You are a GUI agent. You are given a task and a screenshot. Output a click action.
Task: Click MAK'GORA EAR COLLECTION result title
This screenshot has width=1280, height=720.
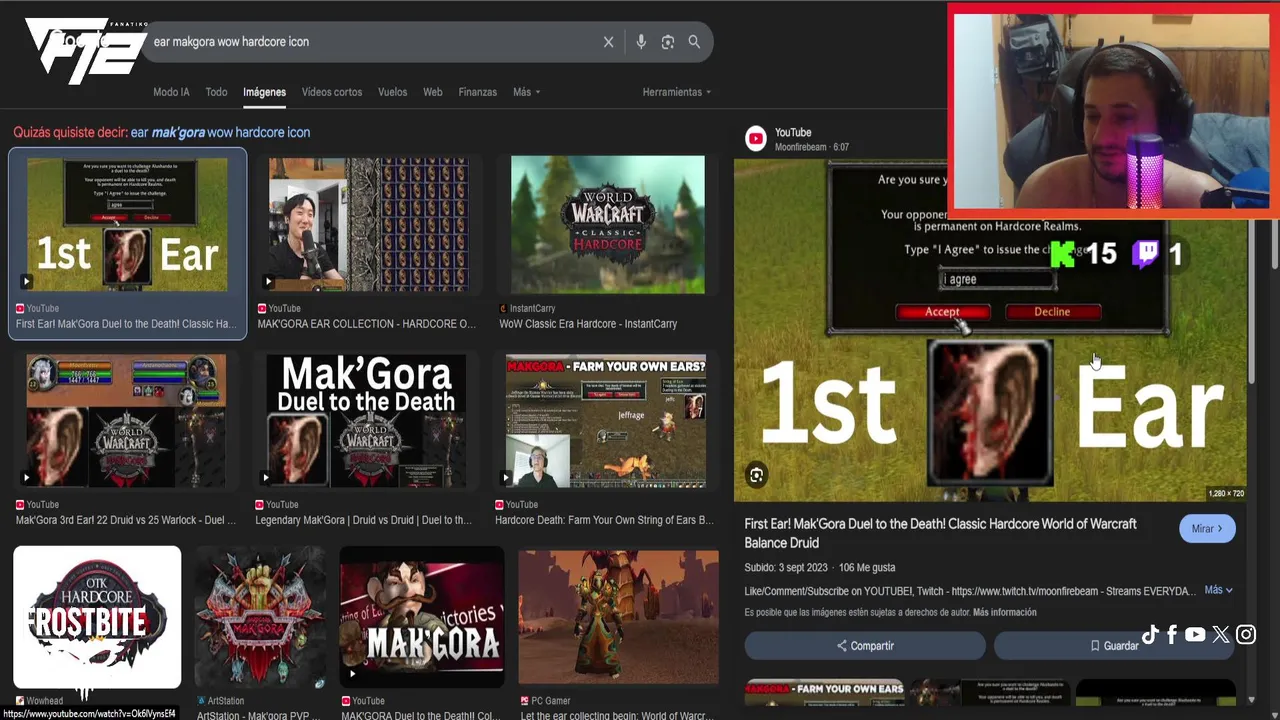366,324
